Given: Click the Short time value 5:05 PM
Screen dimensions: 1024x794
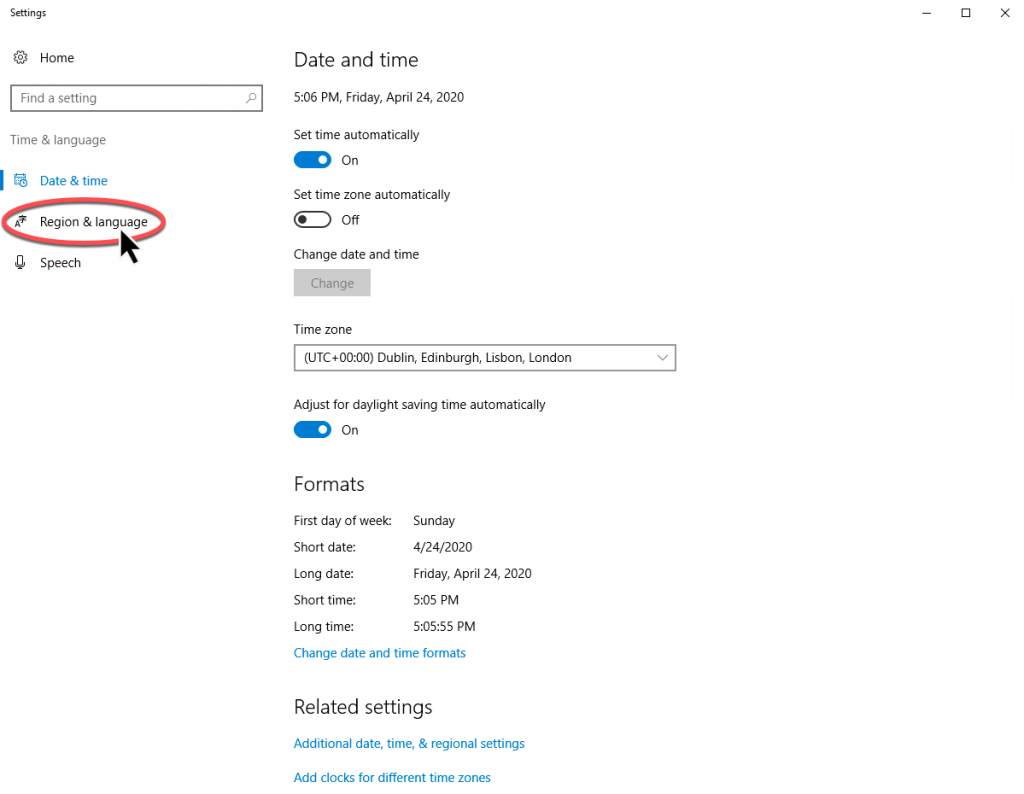Looking at the screenshot, I should tap(436, 600).
